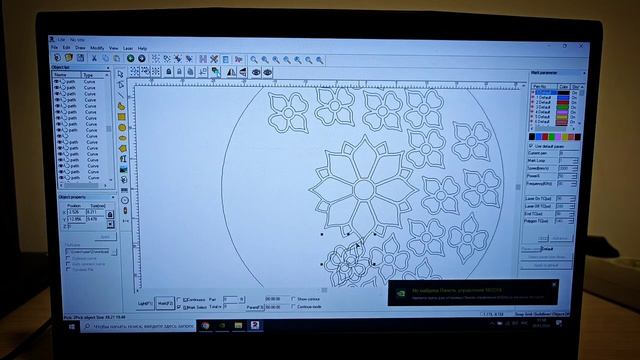This screenshot has height=360, width=640.
Task: Create a new file via toolbar icon
Action: [57, 58]
